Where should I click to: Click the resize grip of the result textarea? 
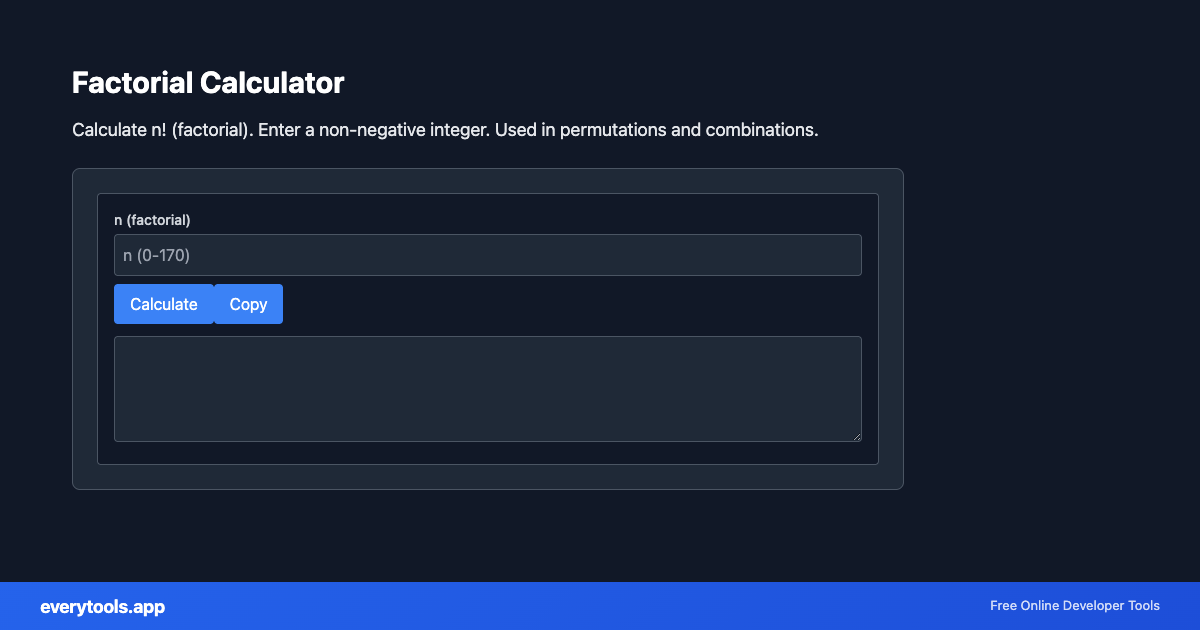tap(857, 435)
